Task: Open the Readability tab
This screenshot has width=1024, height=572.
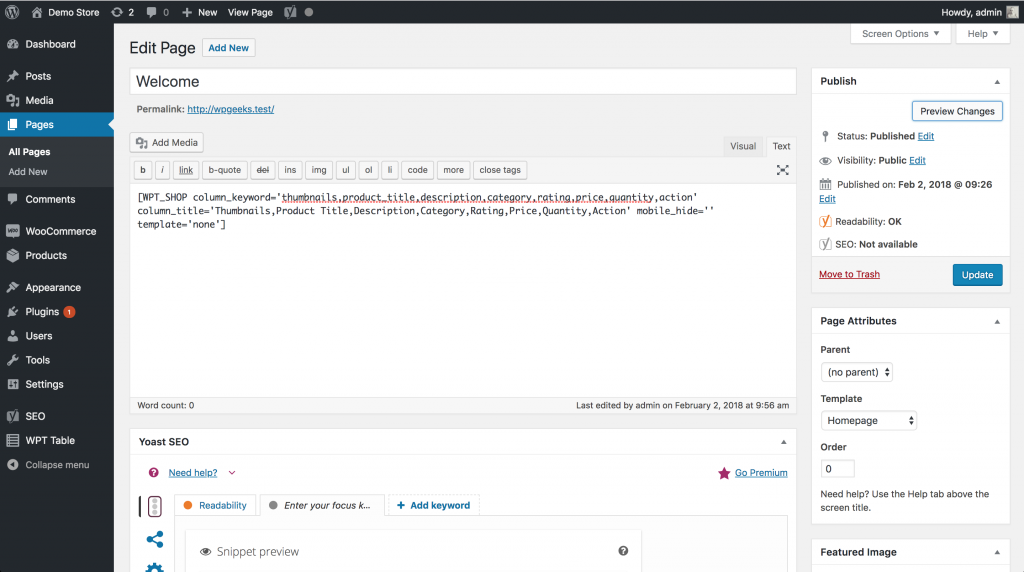Action: click(215, 505)
